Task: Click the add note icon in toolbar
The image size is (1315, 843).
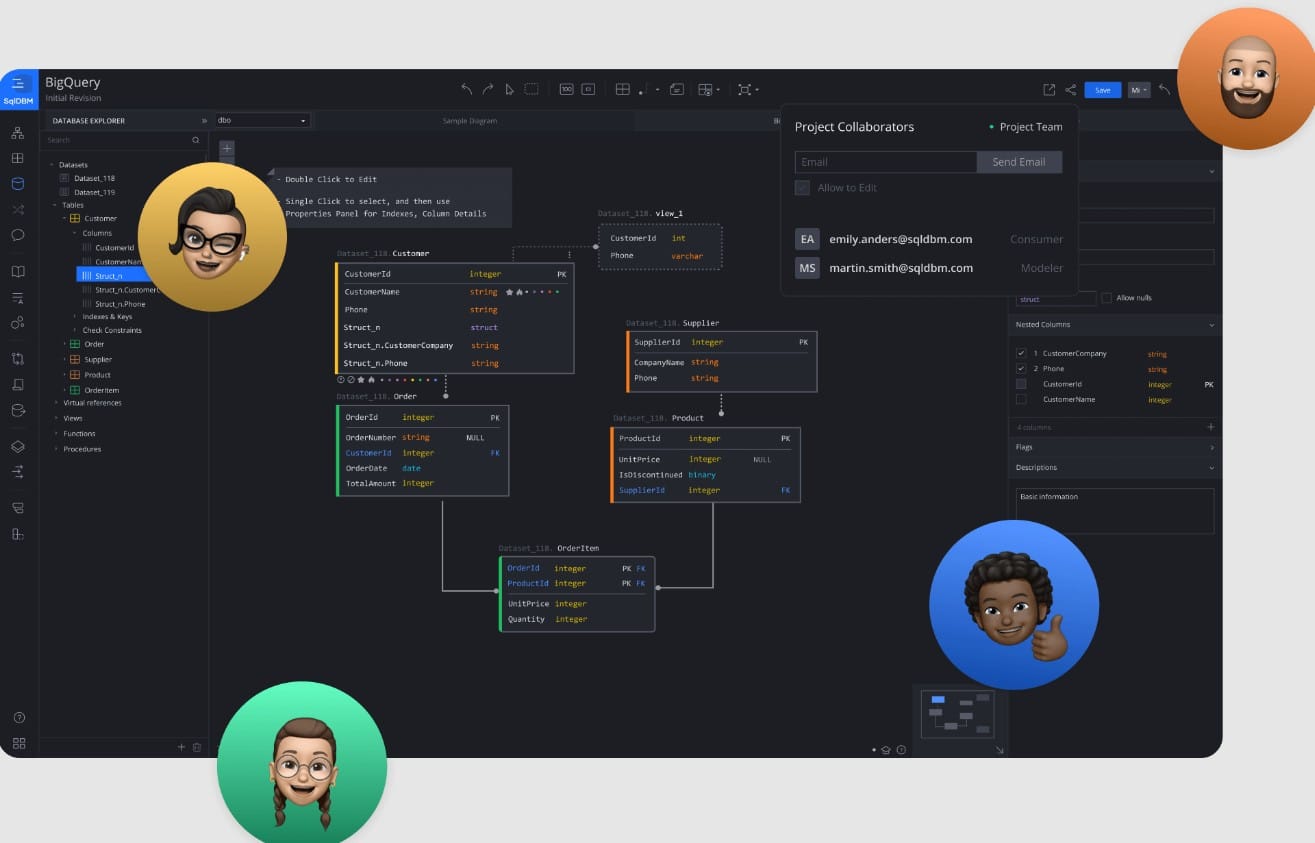Action: pos(677,89)
